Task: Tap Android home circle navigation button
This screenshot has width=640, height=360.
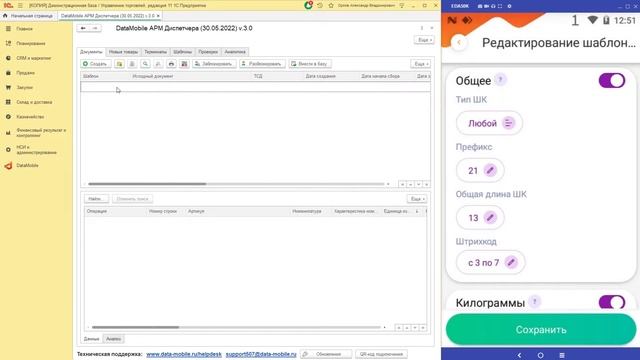Action: (x=540, y=356)
